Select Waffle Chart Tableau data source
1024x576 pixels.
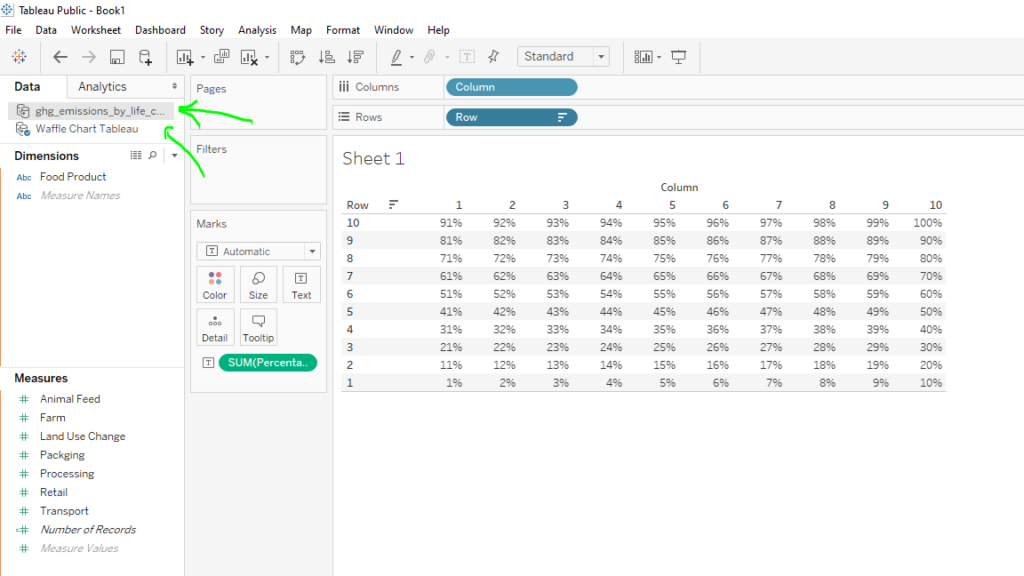click(x=87, y=129)
